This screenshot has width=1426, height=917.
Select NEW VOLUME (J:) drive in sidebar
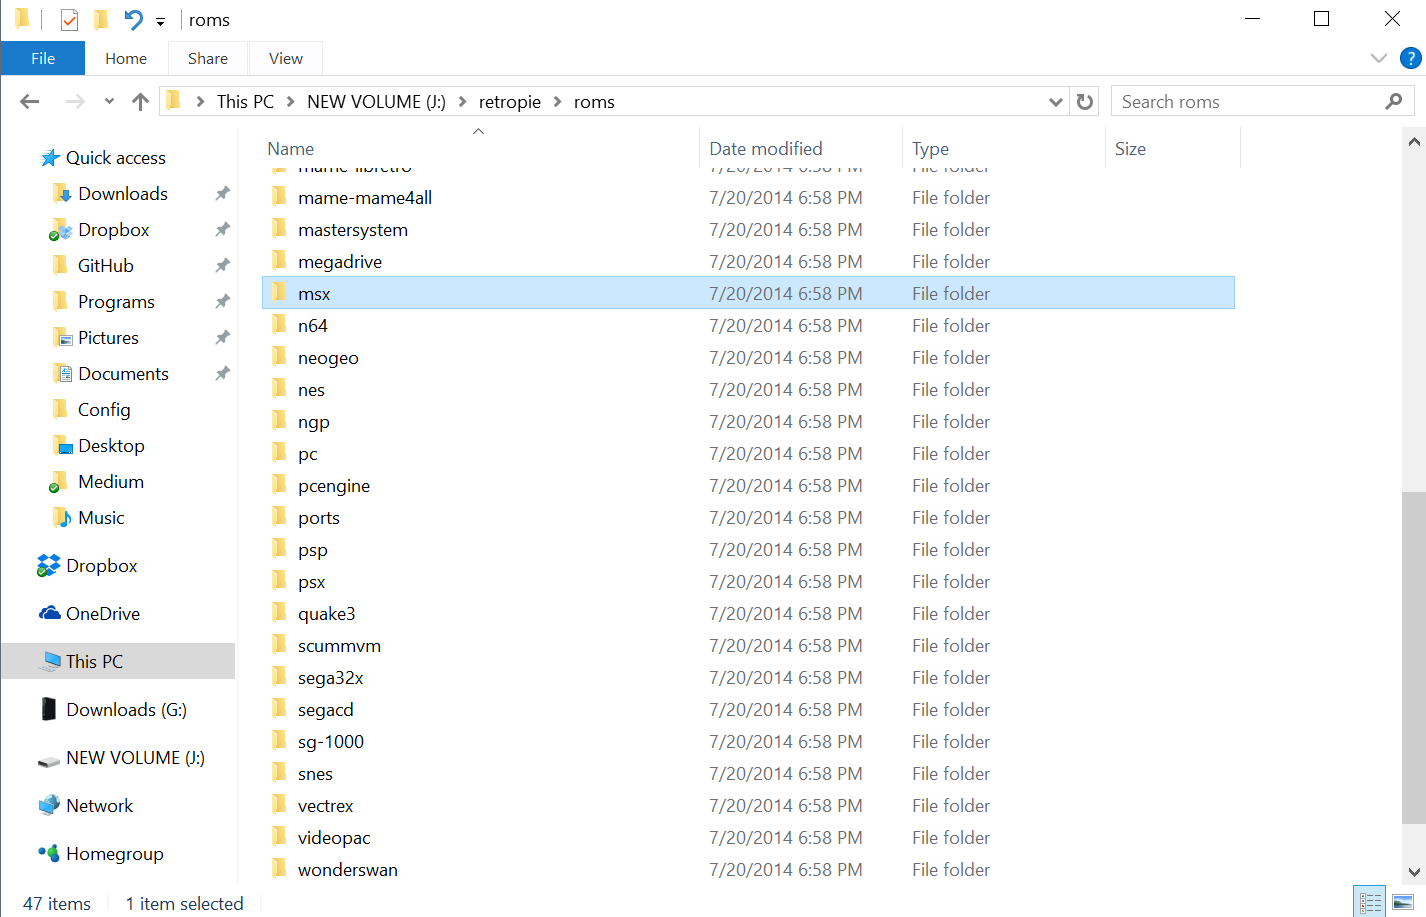122,758
